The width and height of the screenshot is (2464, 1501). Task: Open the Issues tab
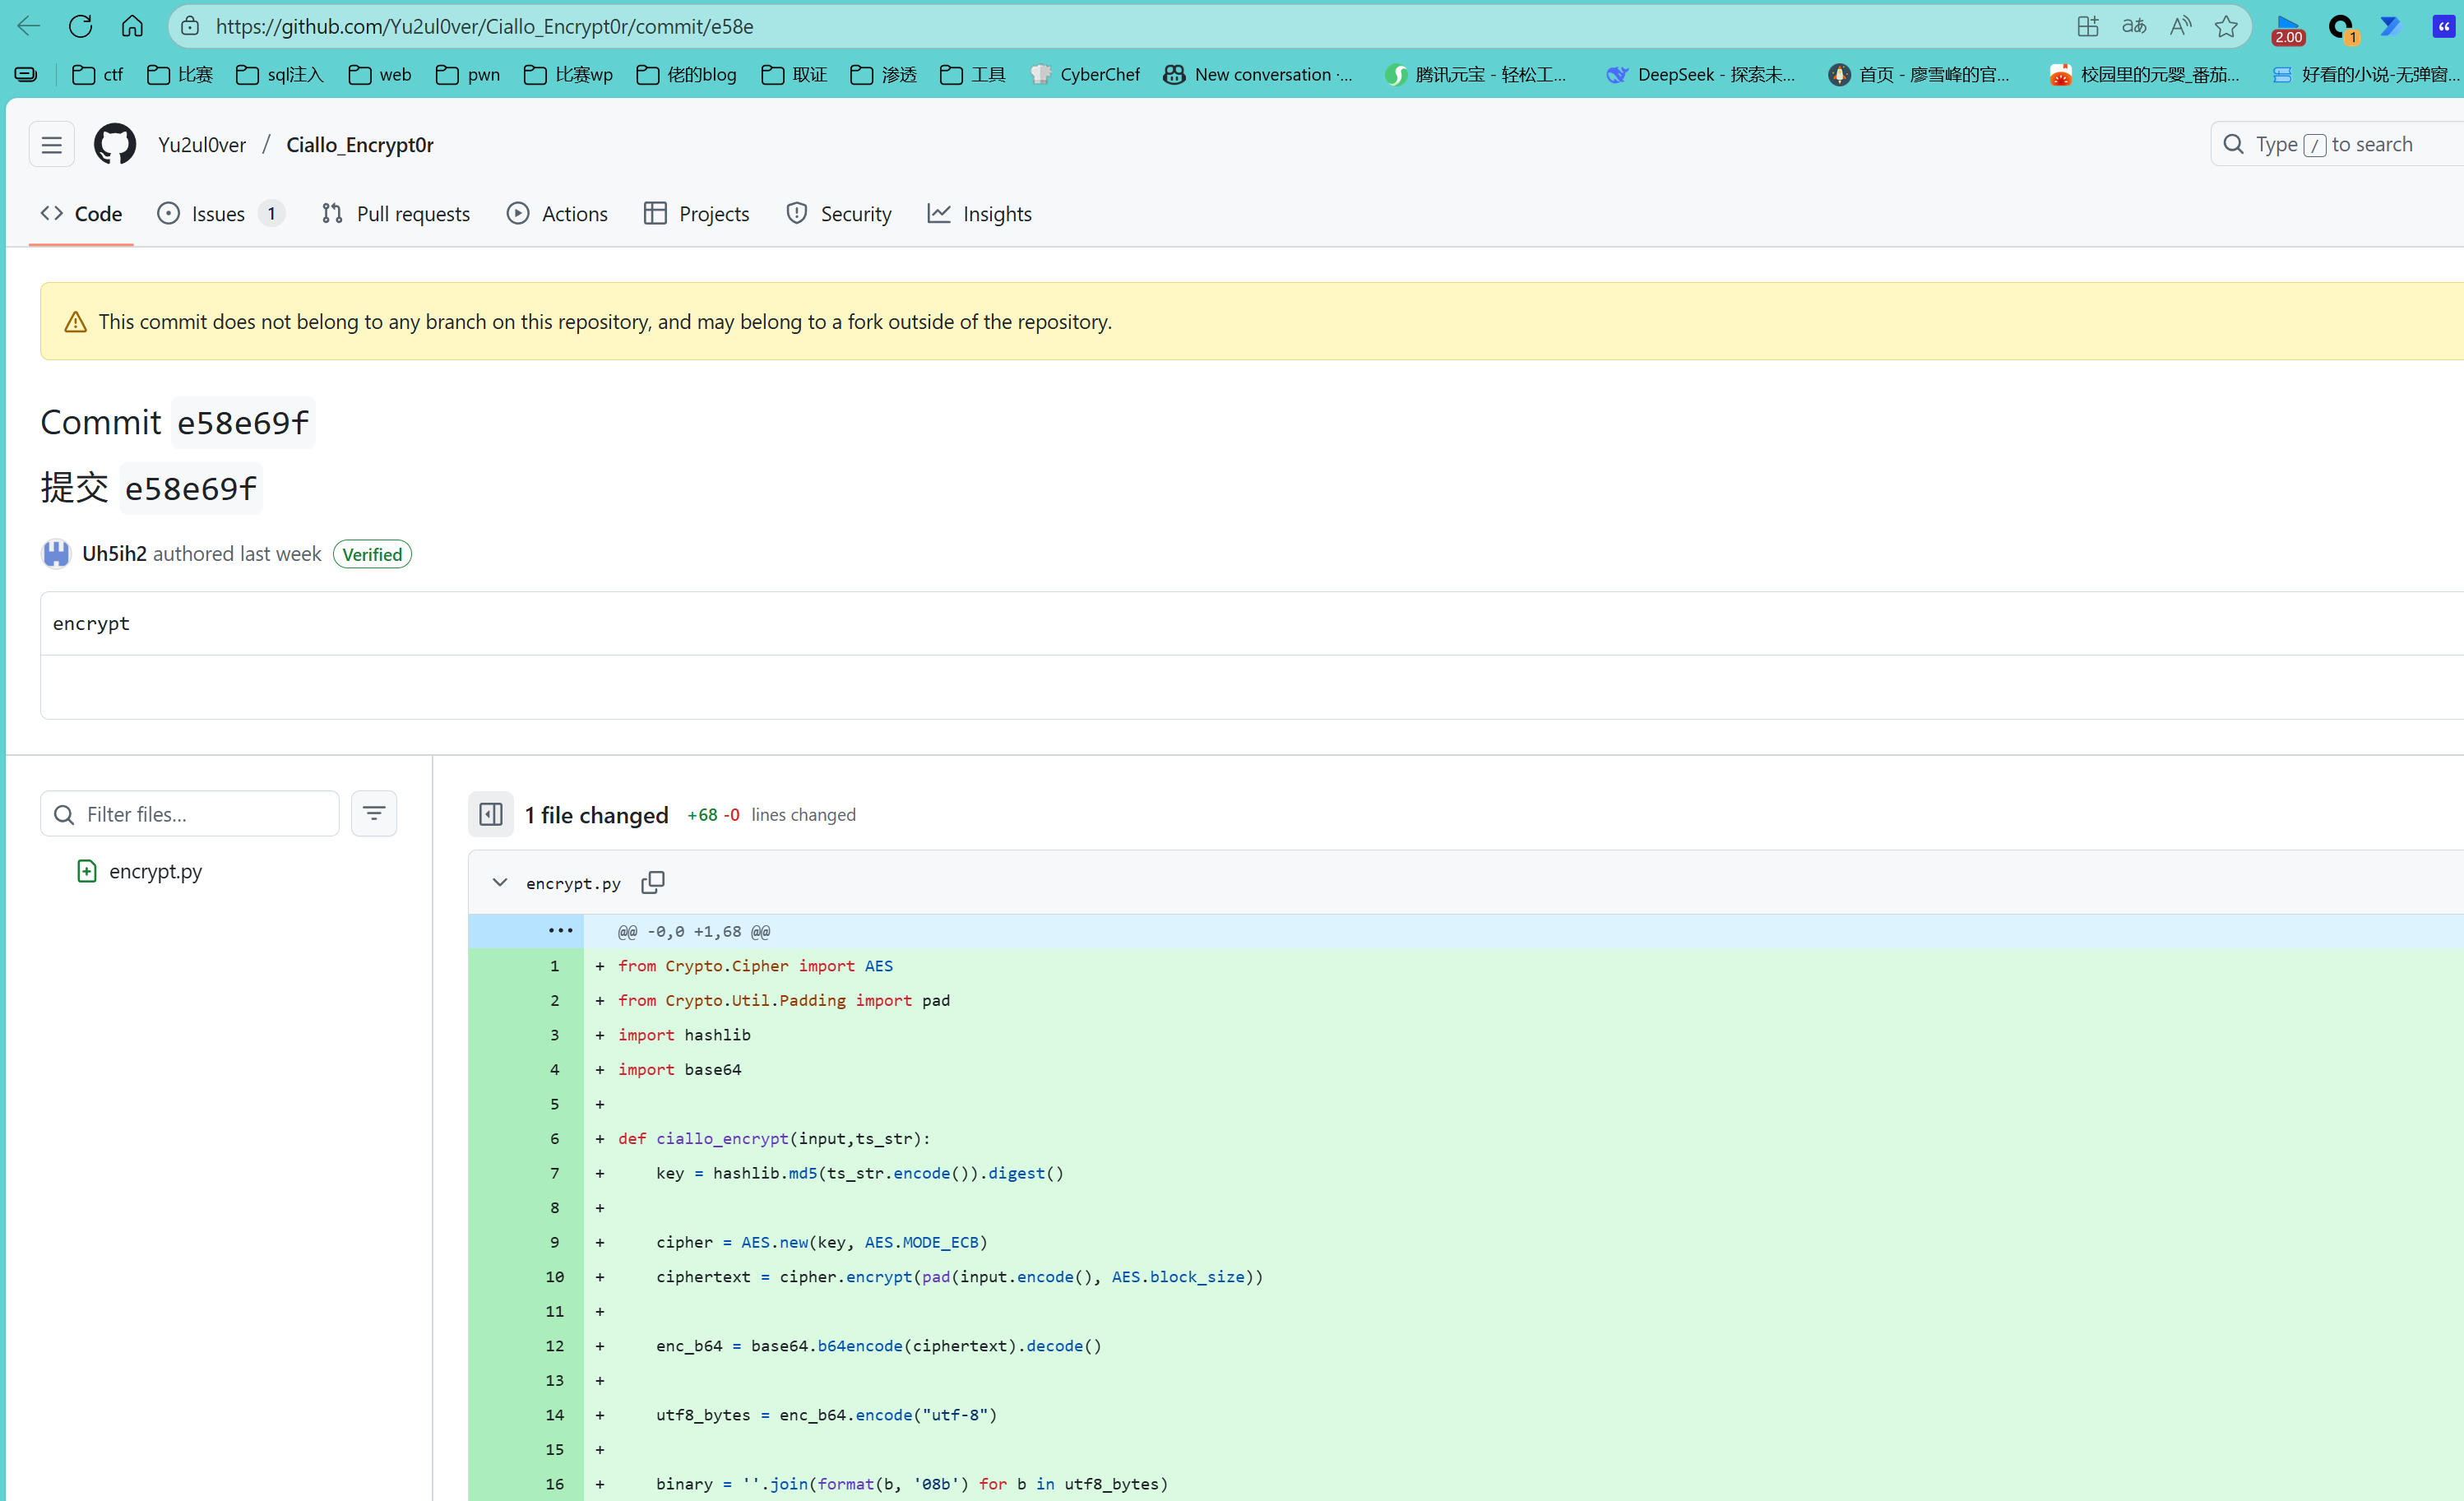coord(218,213)
